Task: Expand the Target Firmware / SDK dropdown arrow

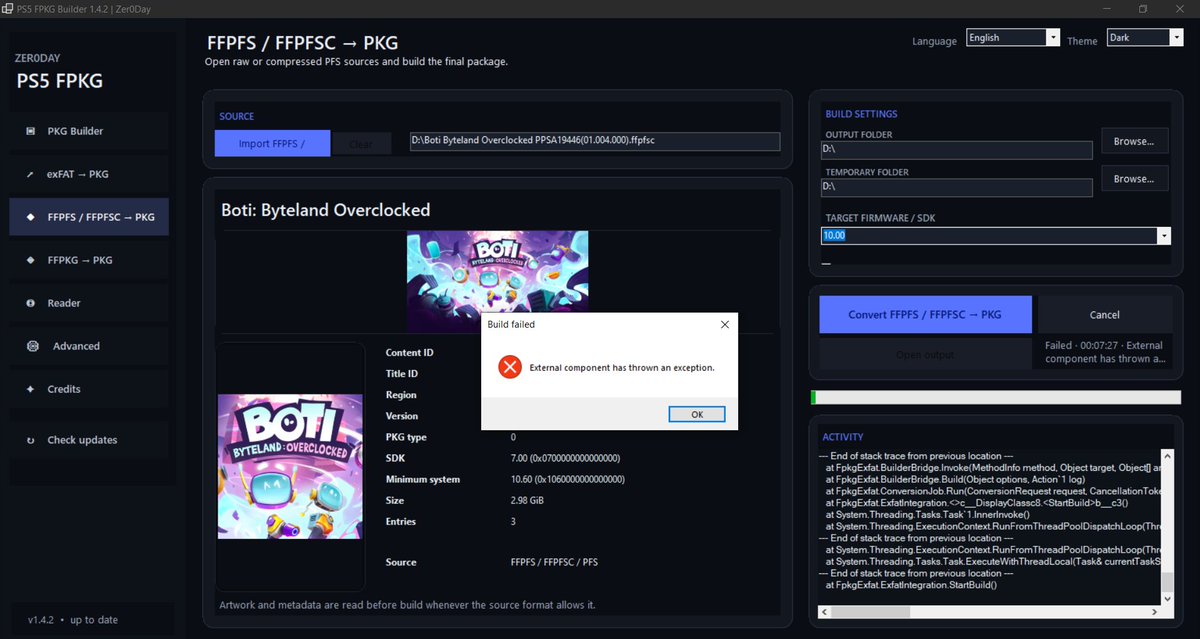Action: click(x=1163, y=235)
